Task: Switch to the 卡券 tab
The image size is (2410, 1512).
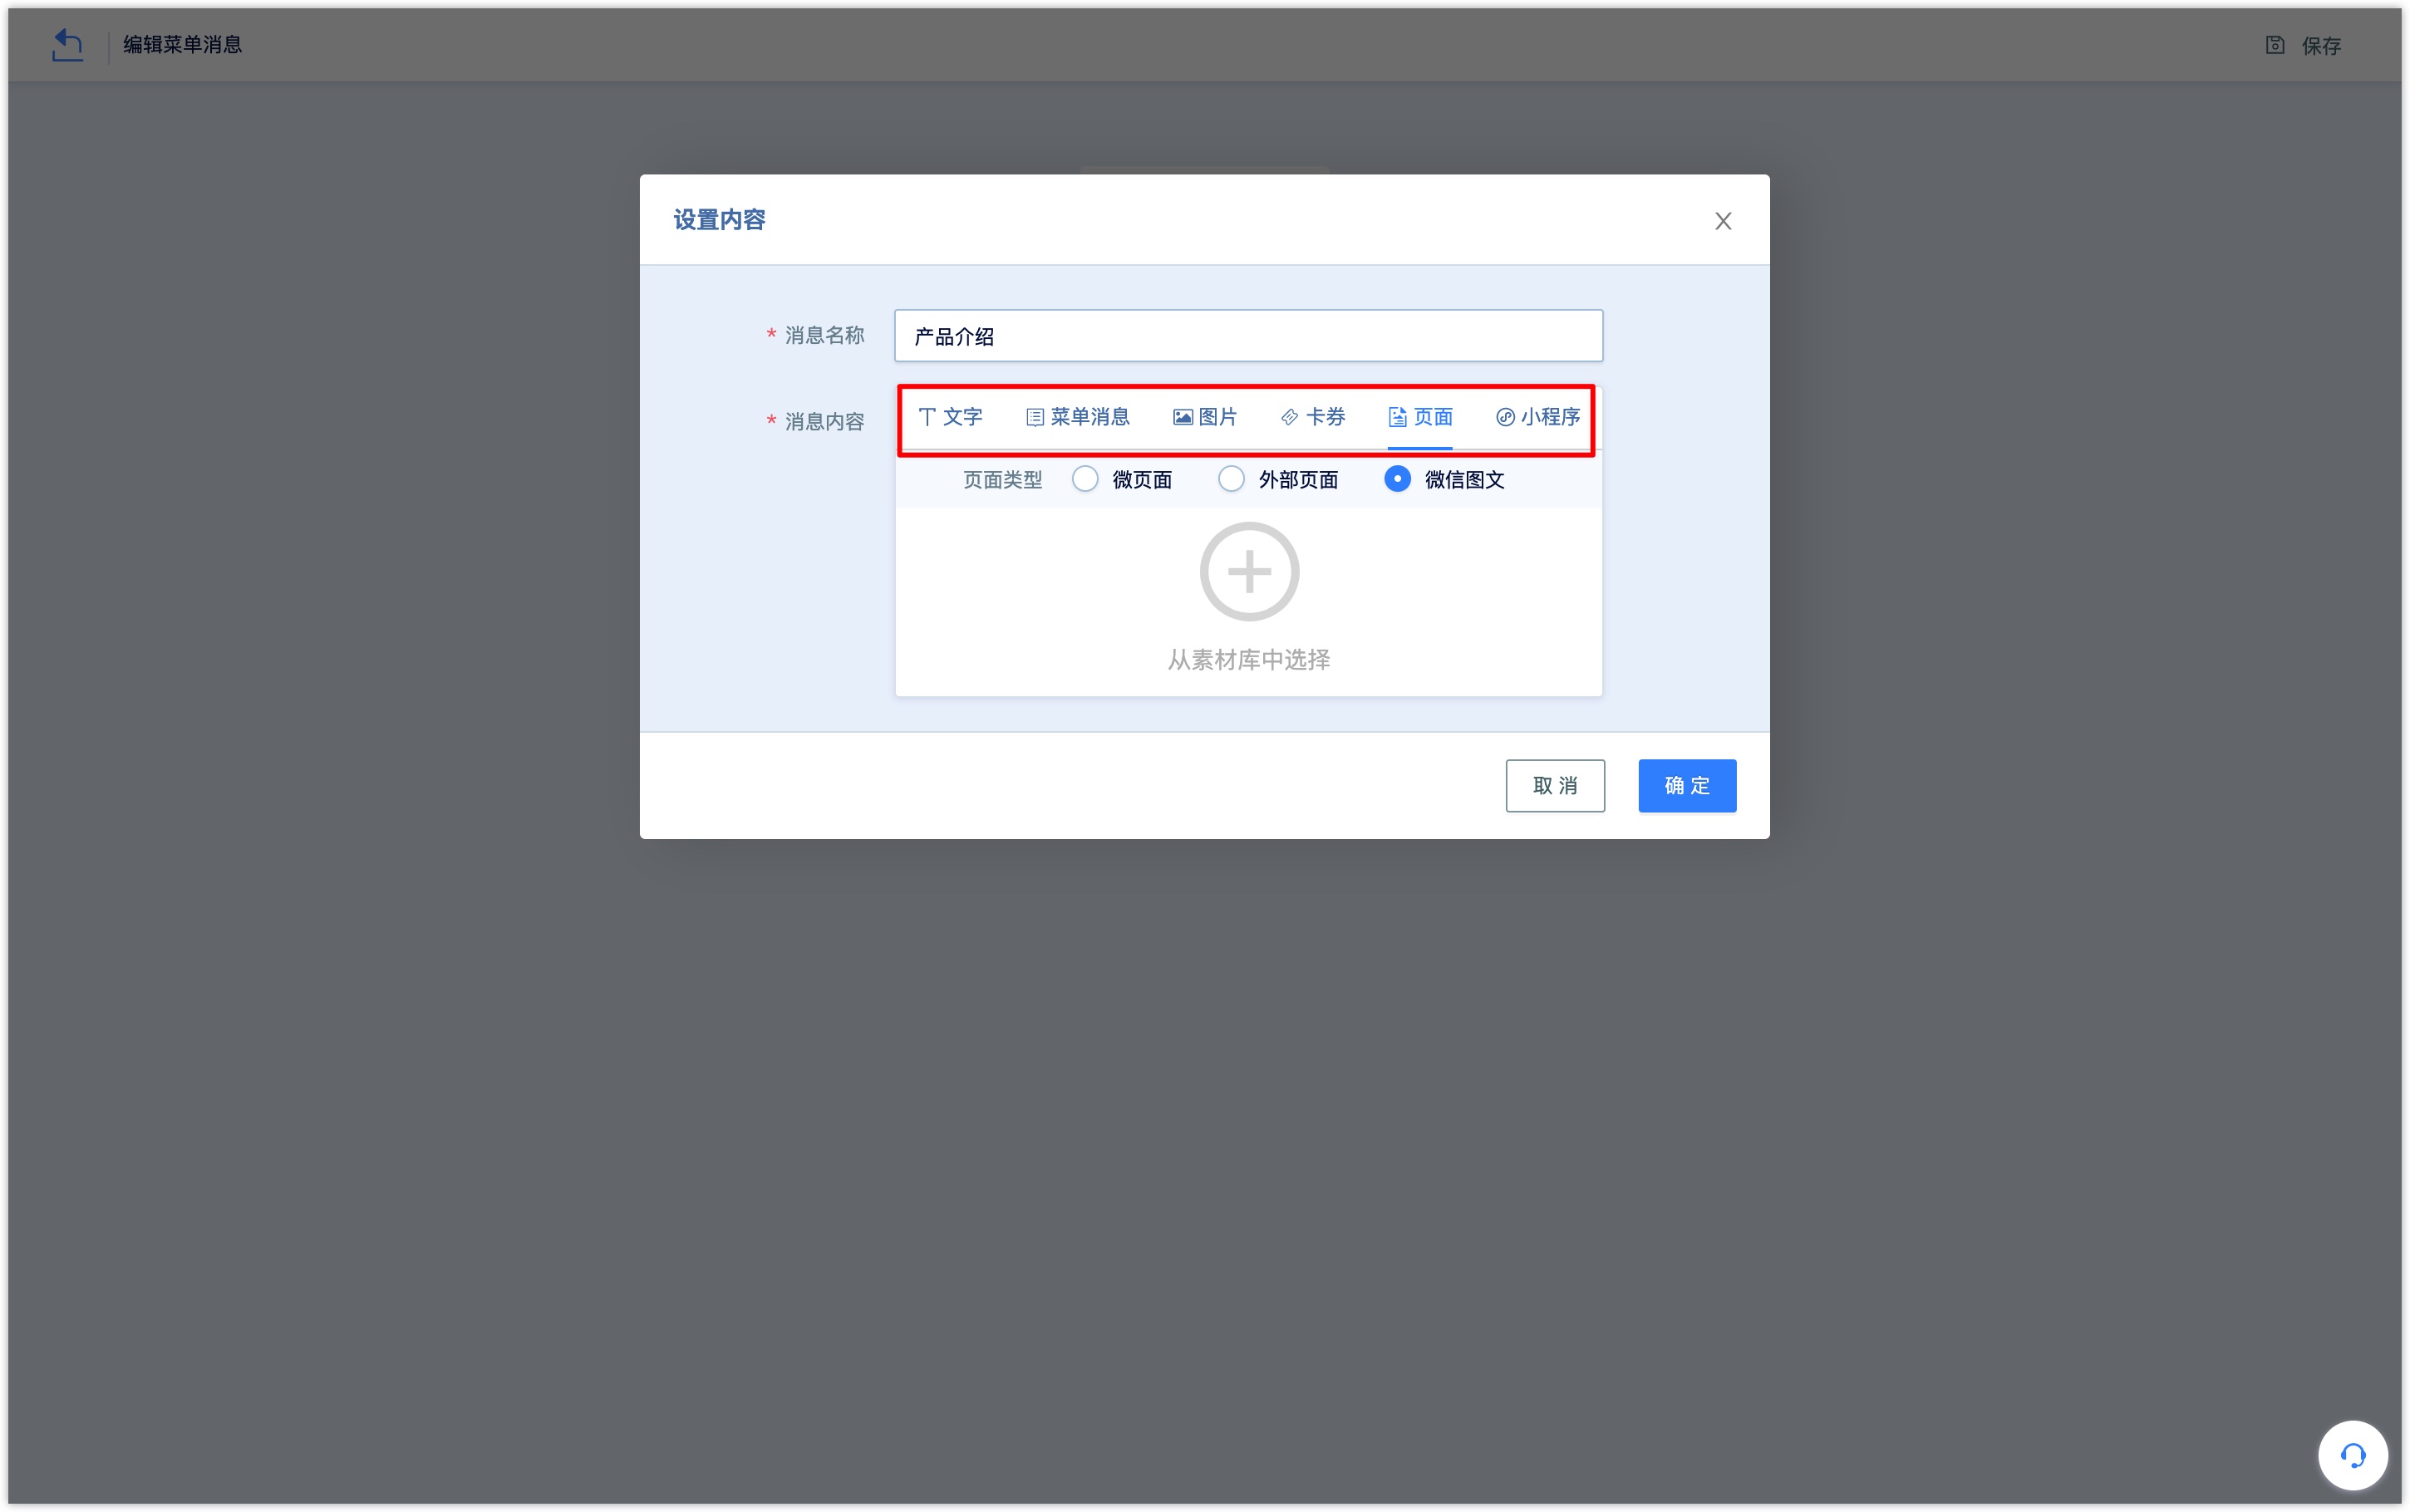Action: 1313,417
